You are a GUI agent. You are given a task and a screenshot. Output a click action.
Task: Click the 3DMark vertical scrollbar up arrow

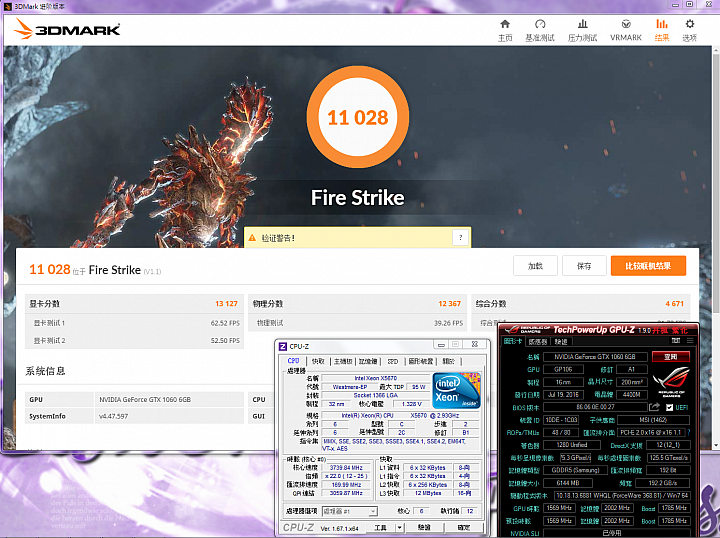[716, 49]
